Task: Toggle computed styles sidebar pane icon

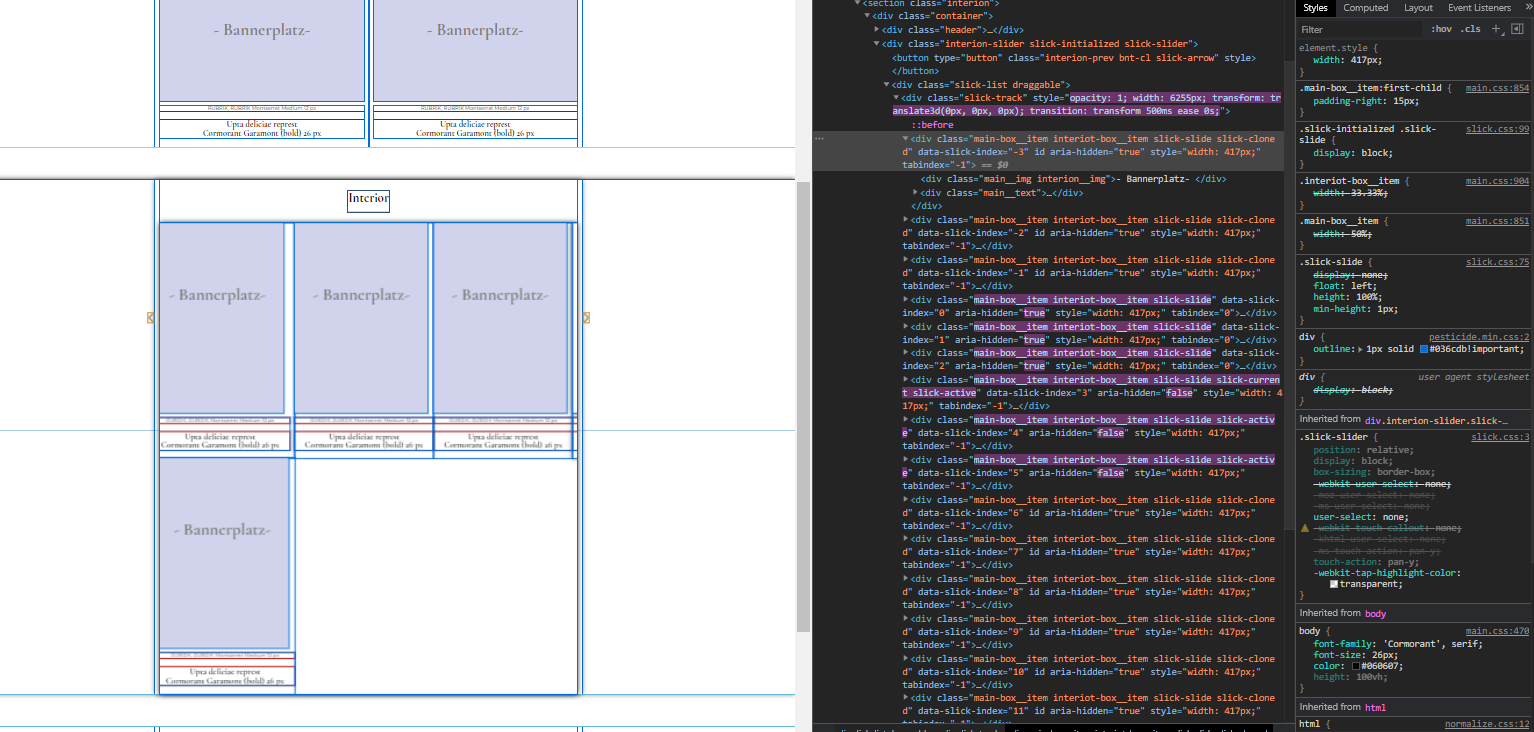Action: 1516,29
